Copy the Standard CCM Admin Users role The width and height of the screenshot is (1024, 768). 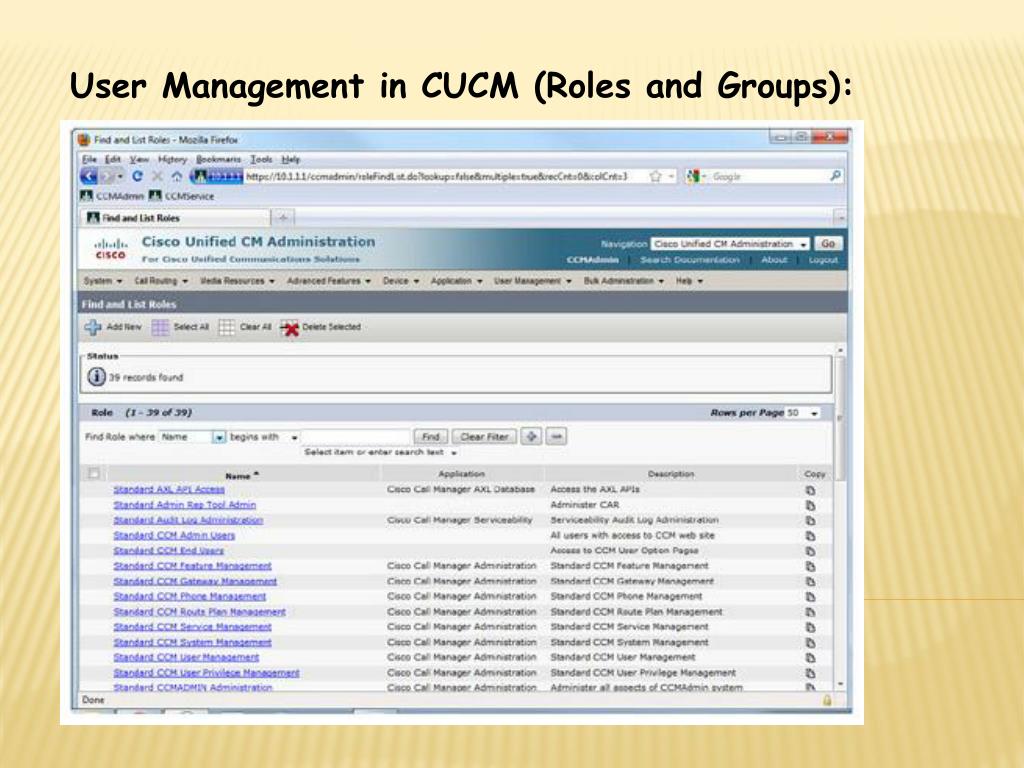(x=810, y=536)
